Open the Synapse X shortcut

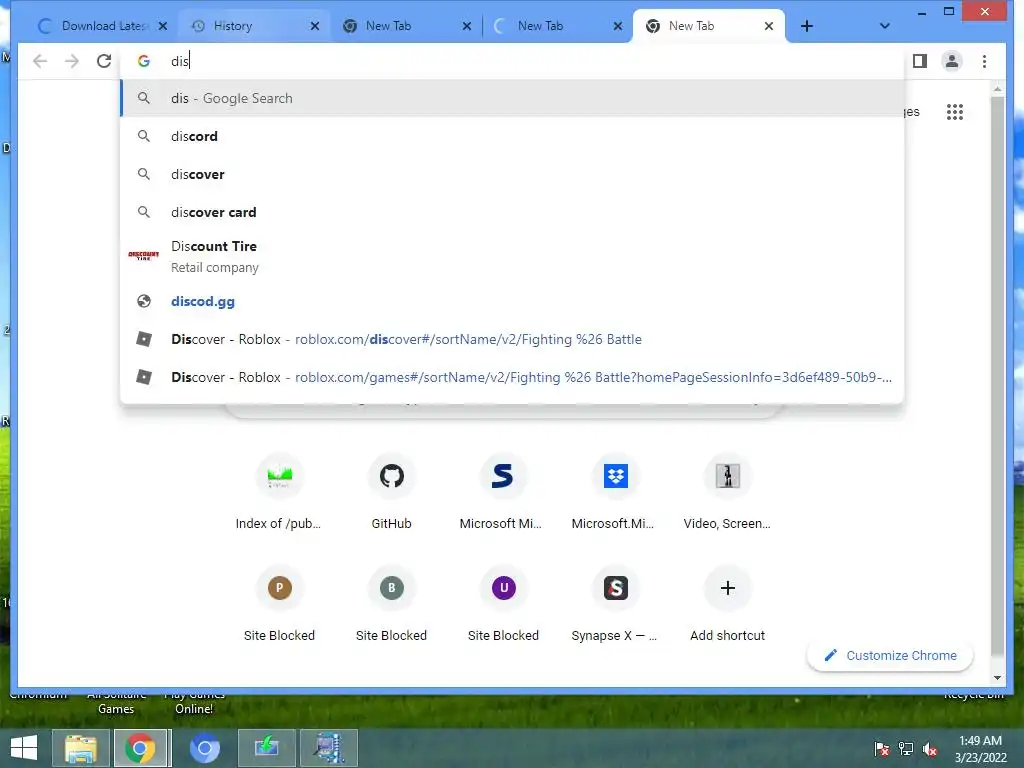pos(615,605)
